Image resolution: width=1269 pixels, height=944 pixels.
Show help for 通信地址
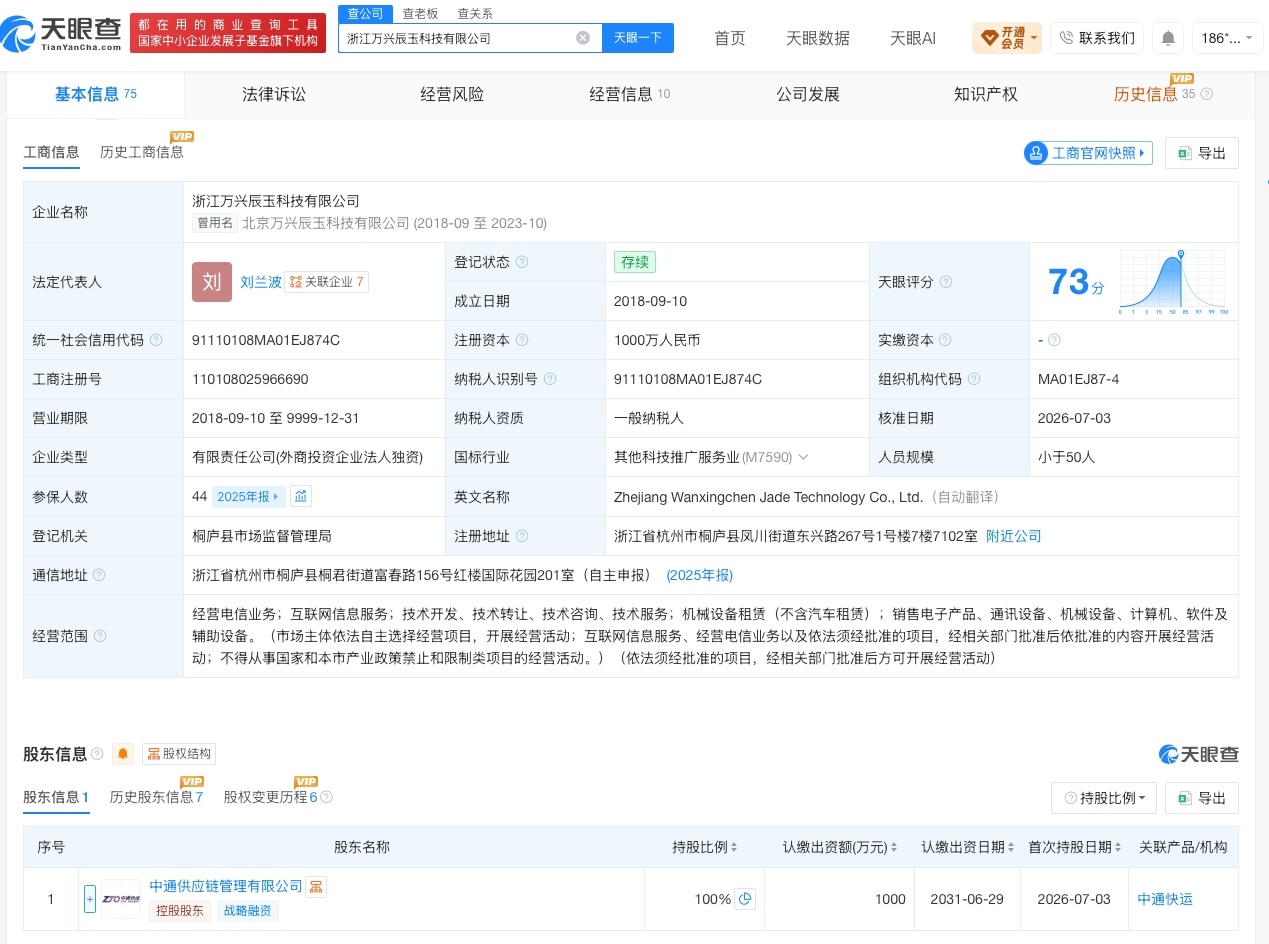coord(99,575)
